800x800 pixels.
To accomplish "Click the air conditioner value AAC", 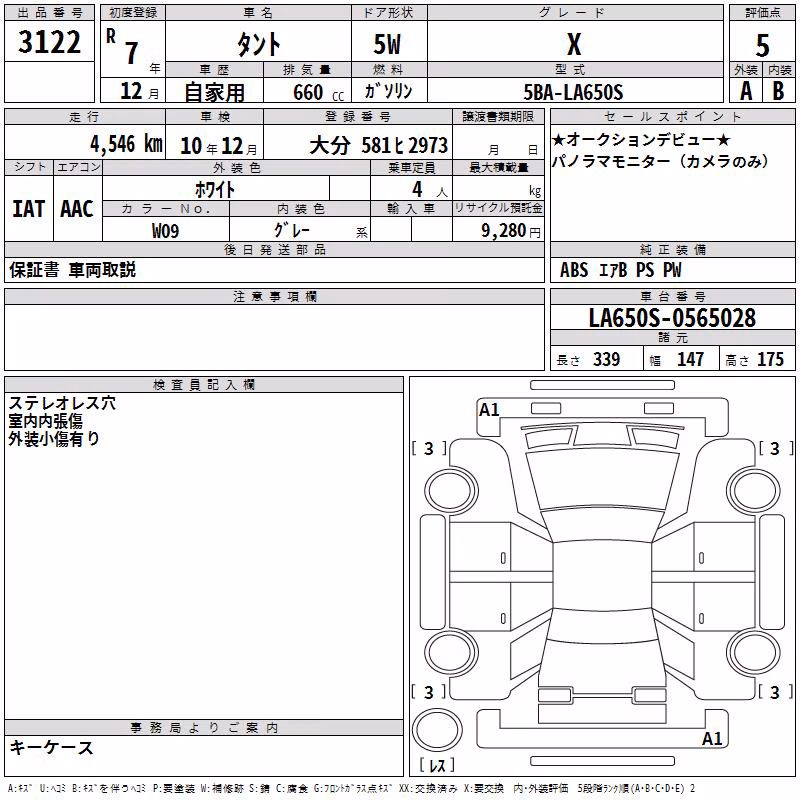I will click(77, 209).
